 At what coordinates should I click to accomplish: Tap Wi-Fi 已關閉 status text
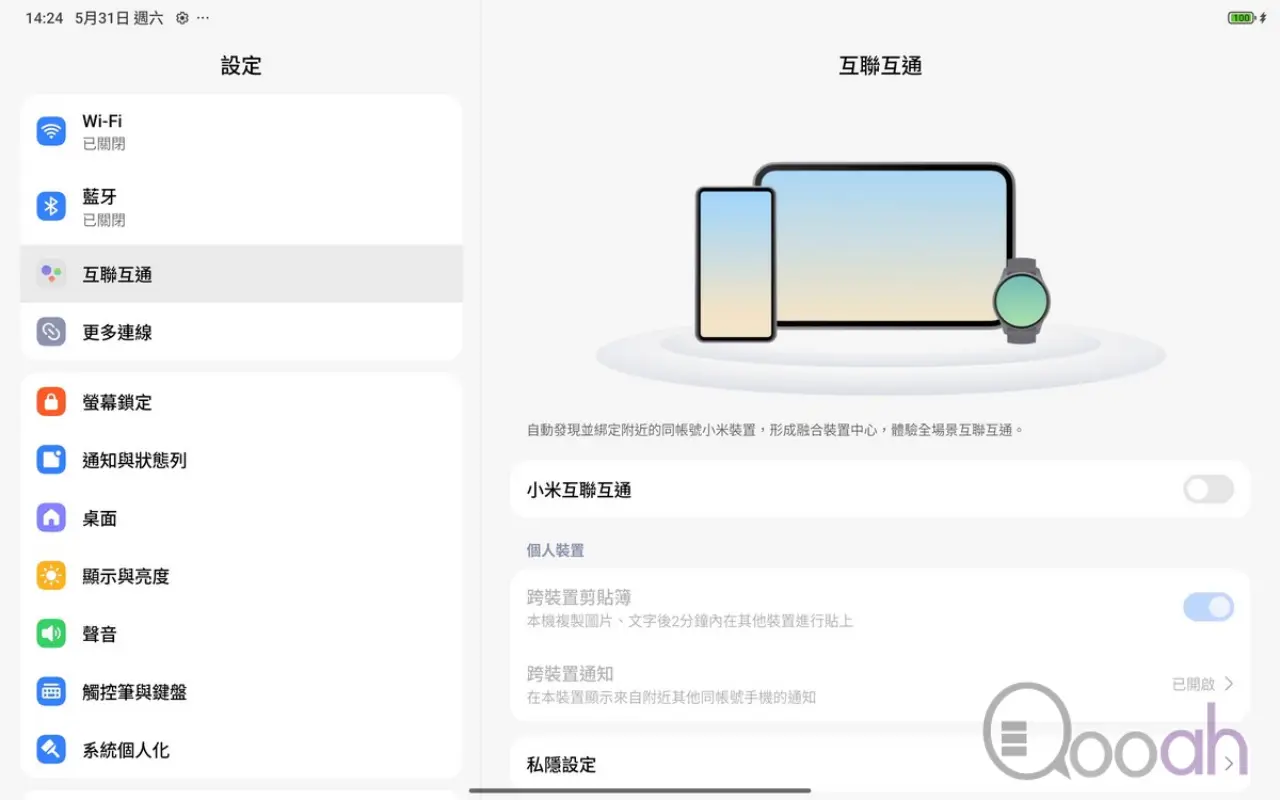point(104,144)
